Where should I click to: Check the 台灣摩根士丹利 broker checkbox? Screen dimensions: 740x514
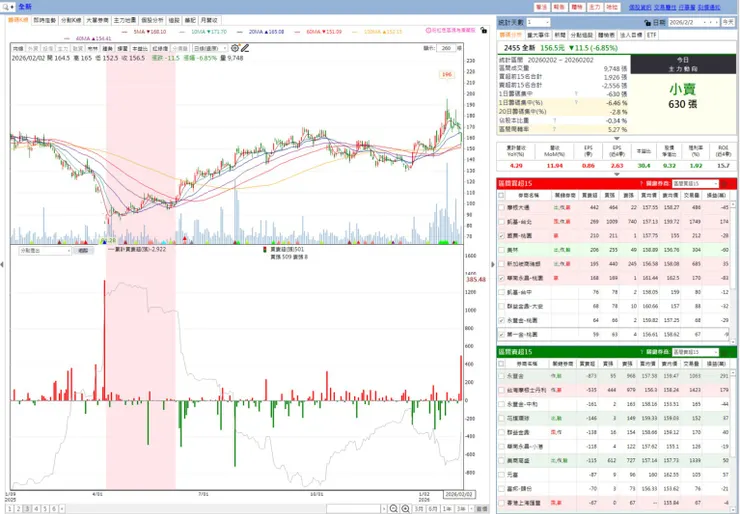point(501,390)
